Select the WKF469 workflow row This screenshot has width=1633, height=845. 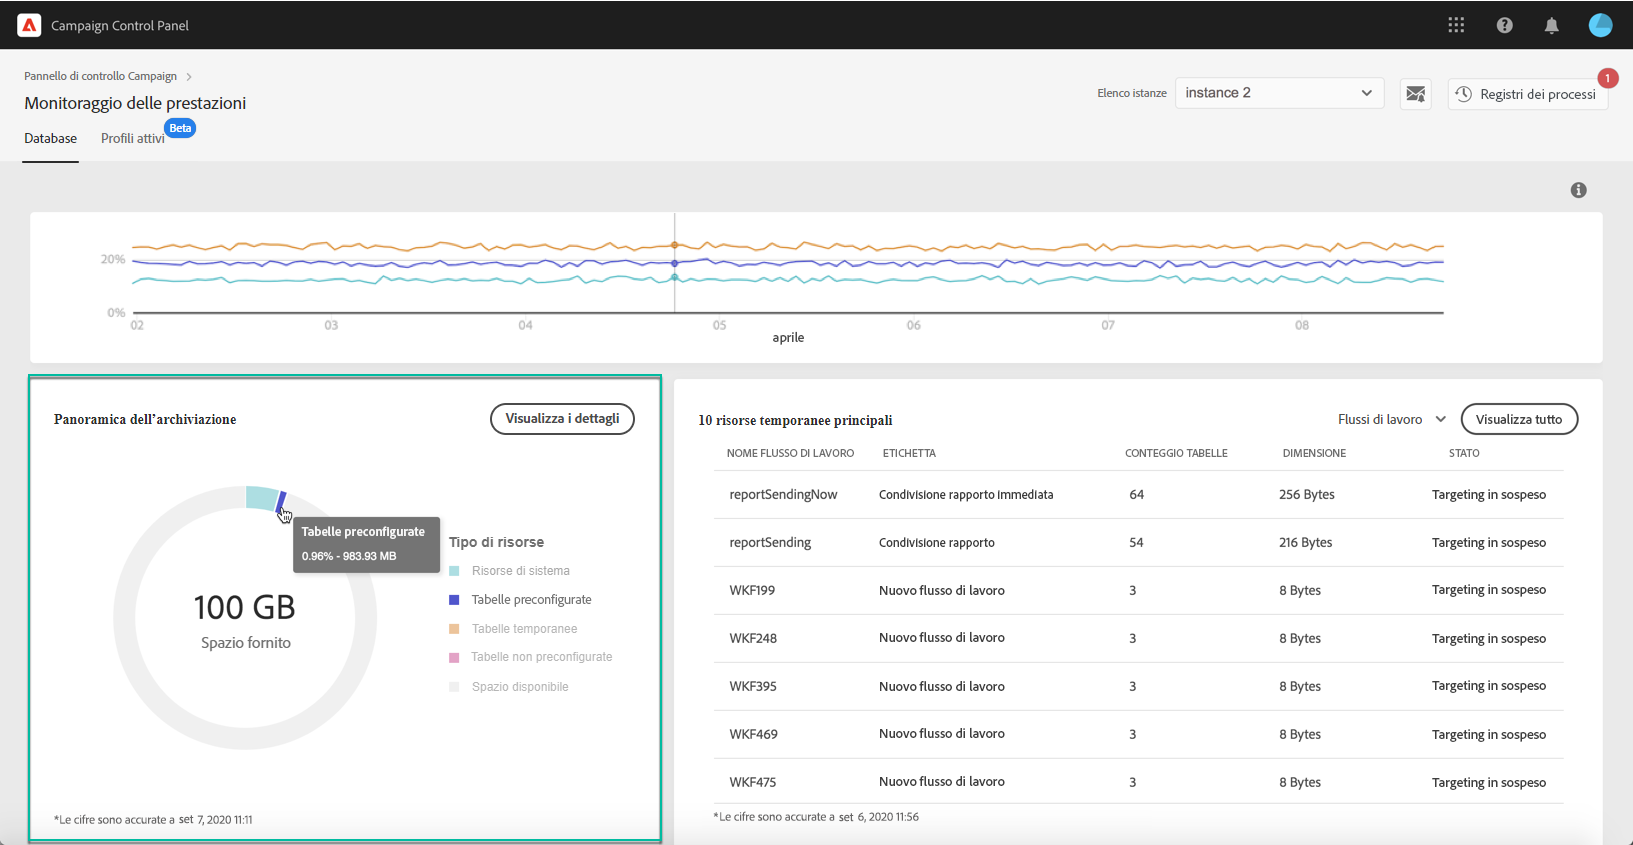1139,734
